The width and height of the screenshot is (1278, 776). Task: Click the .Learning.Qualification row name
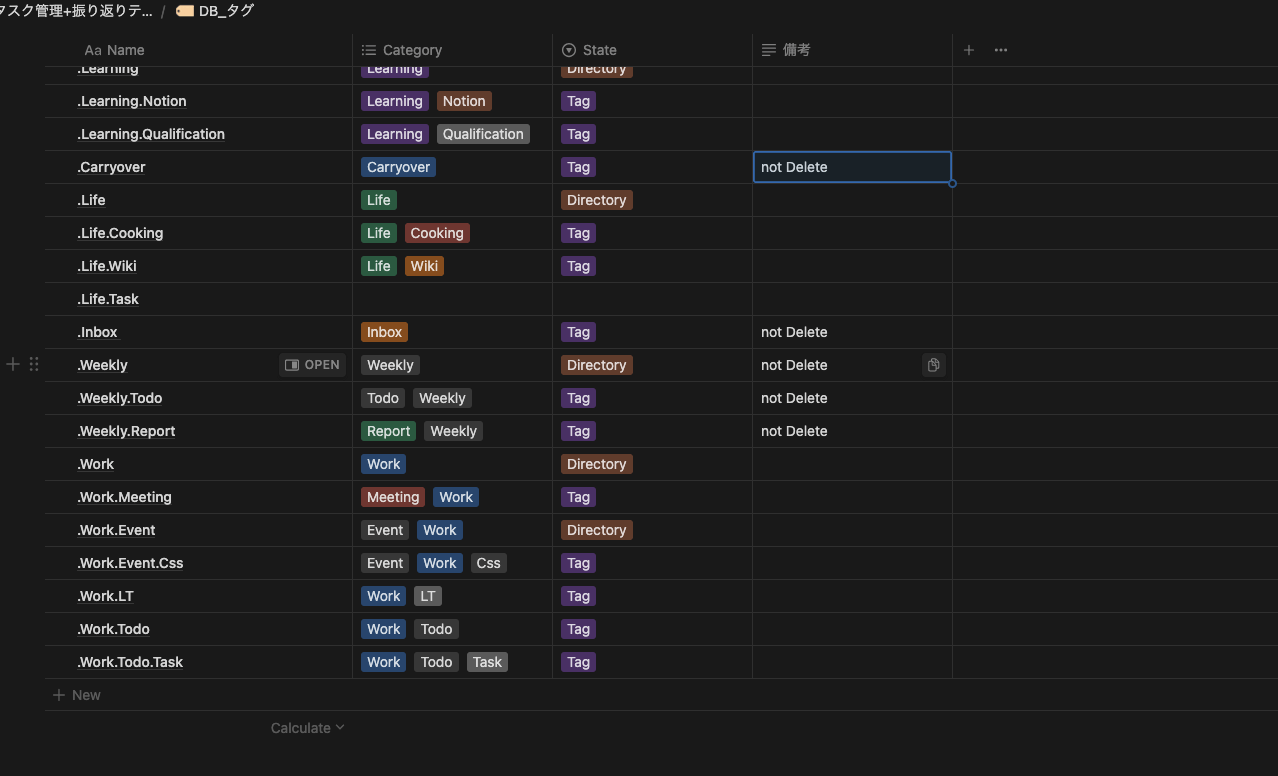(151, 134)
